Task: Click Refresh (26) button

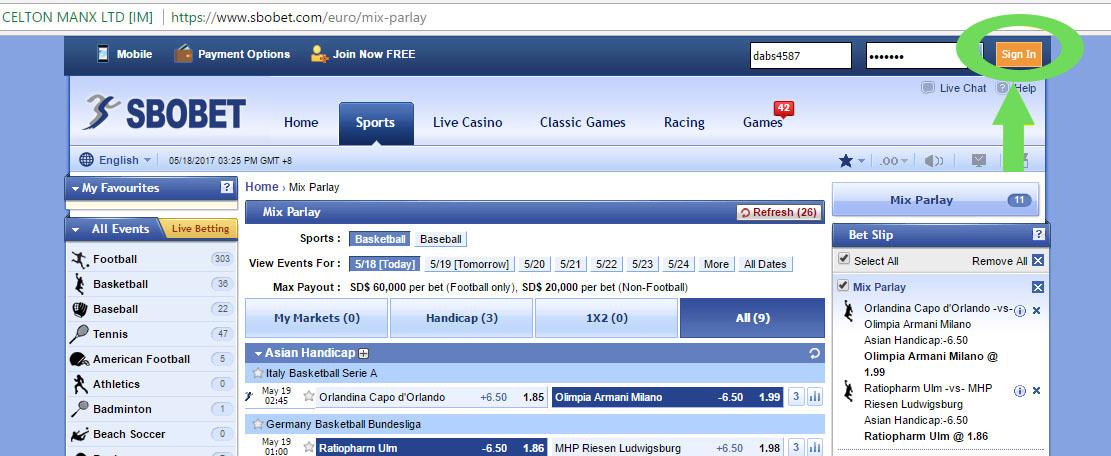Action: point(779,212)
